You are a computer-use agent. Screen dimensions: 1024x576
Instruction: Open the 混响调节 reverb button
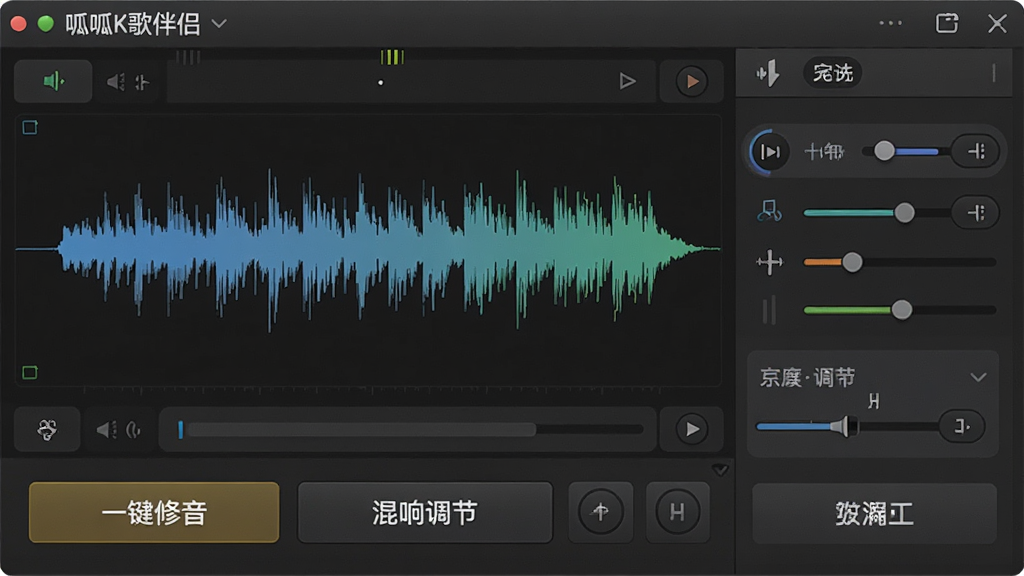425,513
